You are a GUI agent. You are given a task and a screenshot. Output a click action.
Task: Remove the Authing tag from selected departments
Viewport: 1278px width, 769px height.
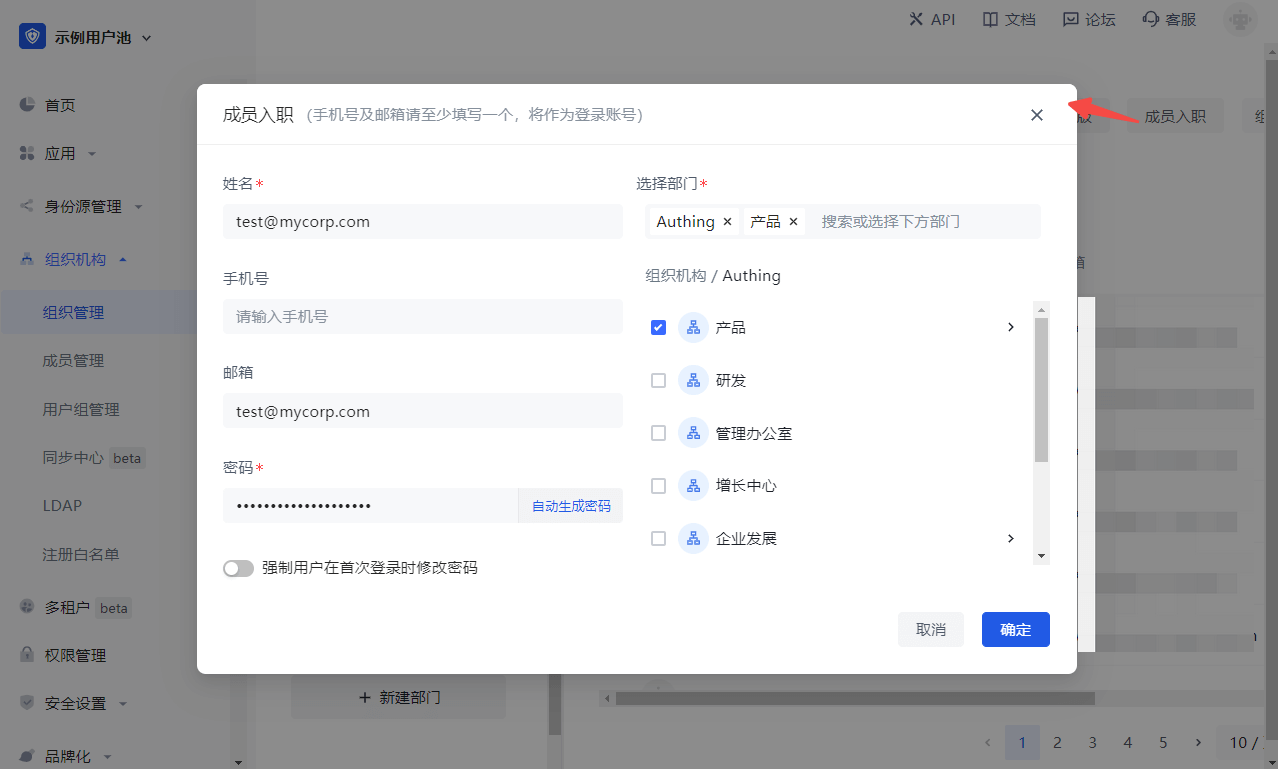(727, 222)
